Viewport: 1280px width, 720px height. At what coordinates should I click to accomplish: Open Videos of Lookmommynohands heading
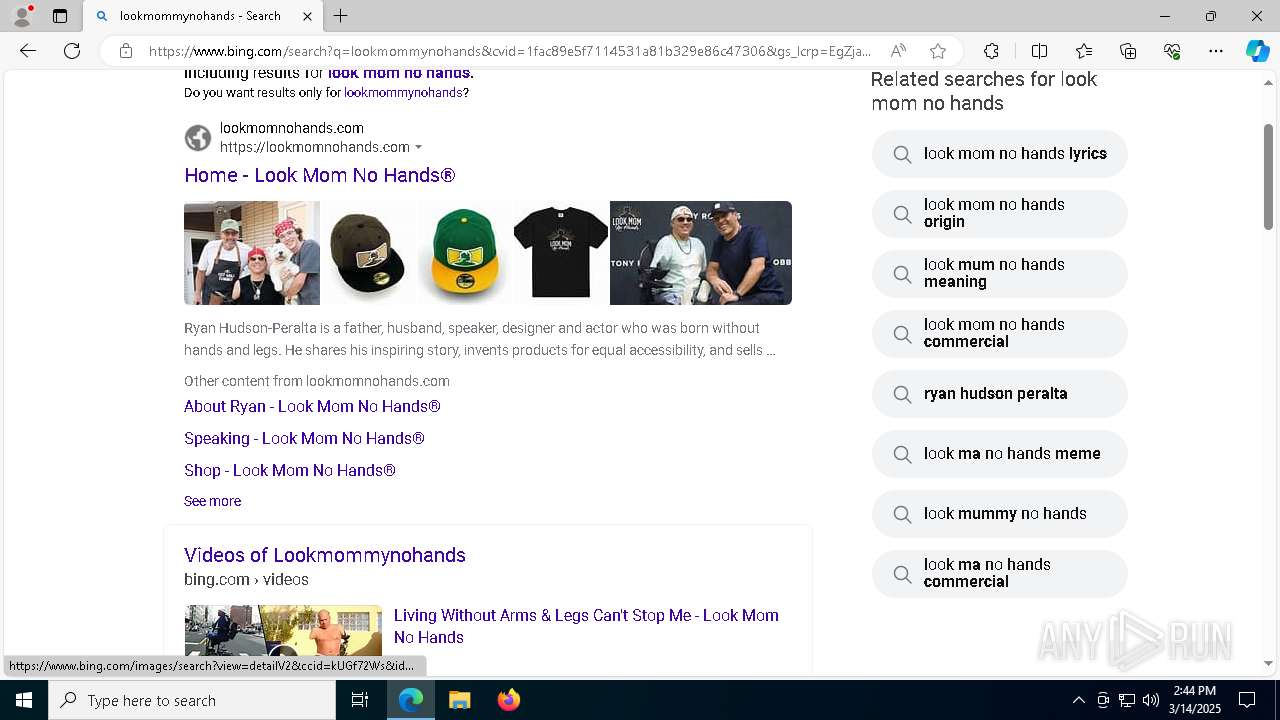[325, 555]
